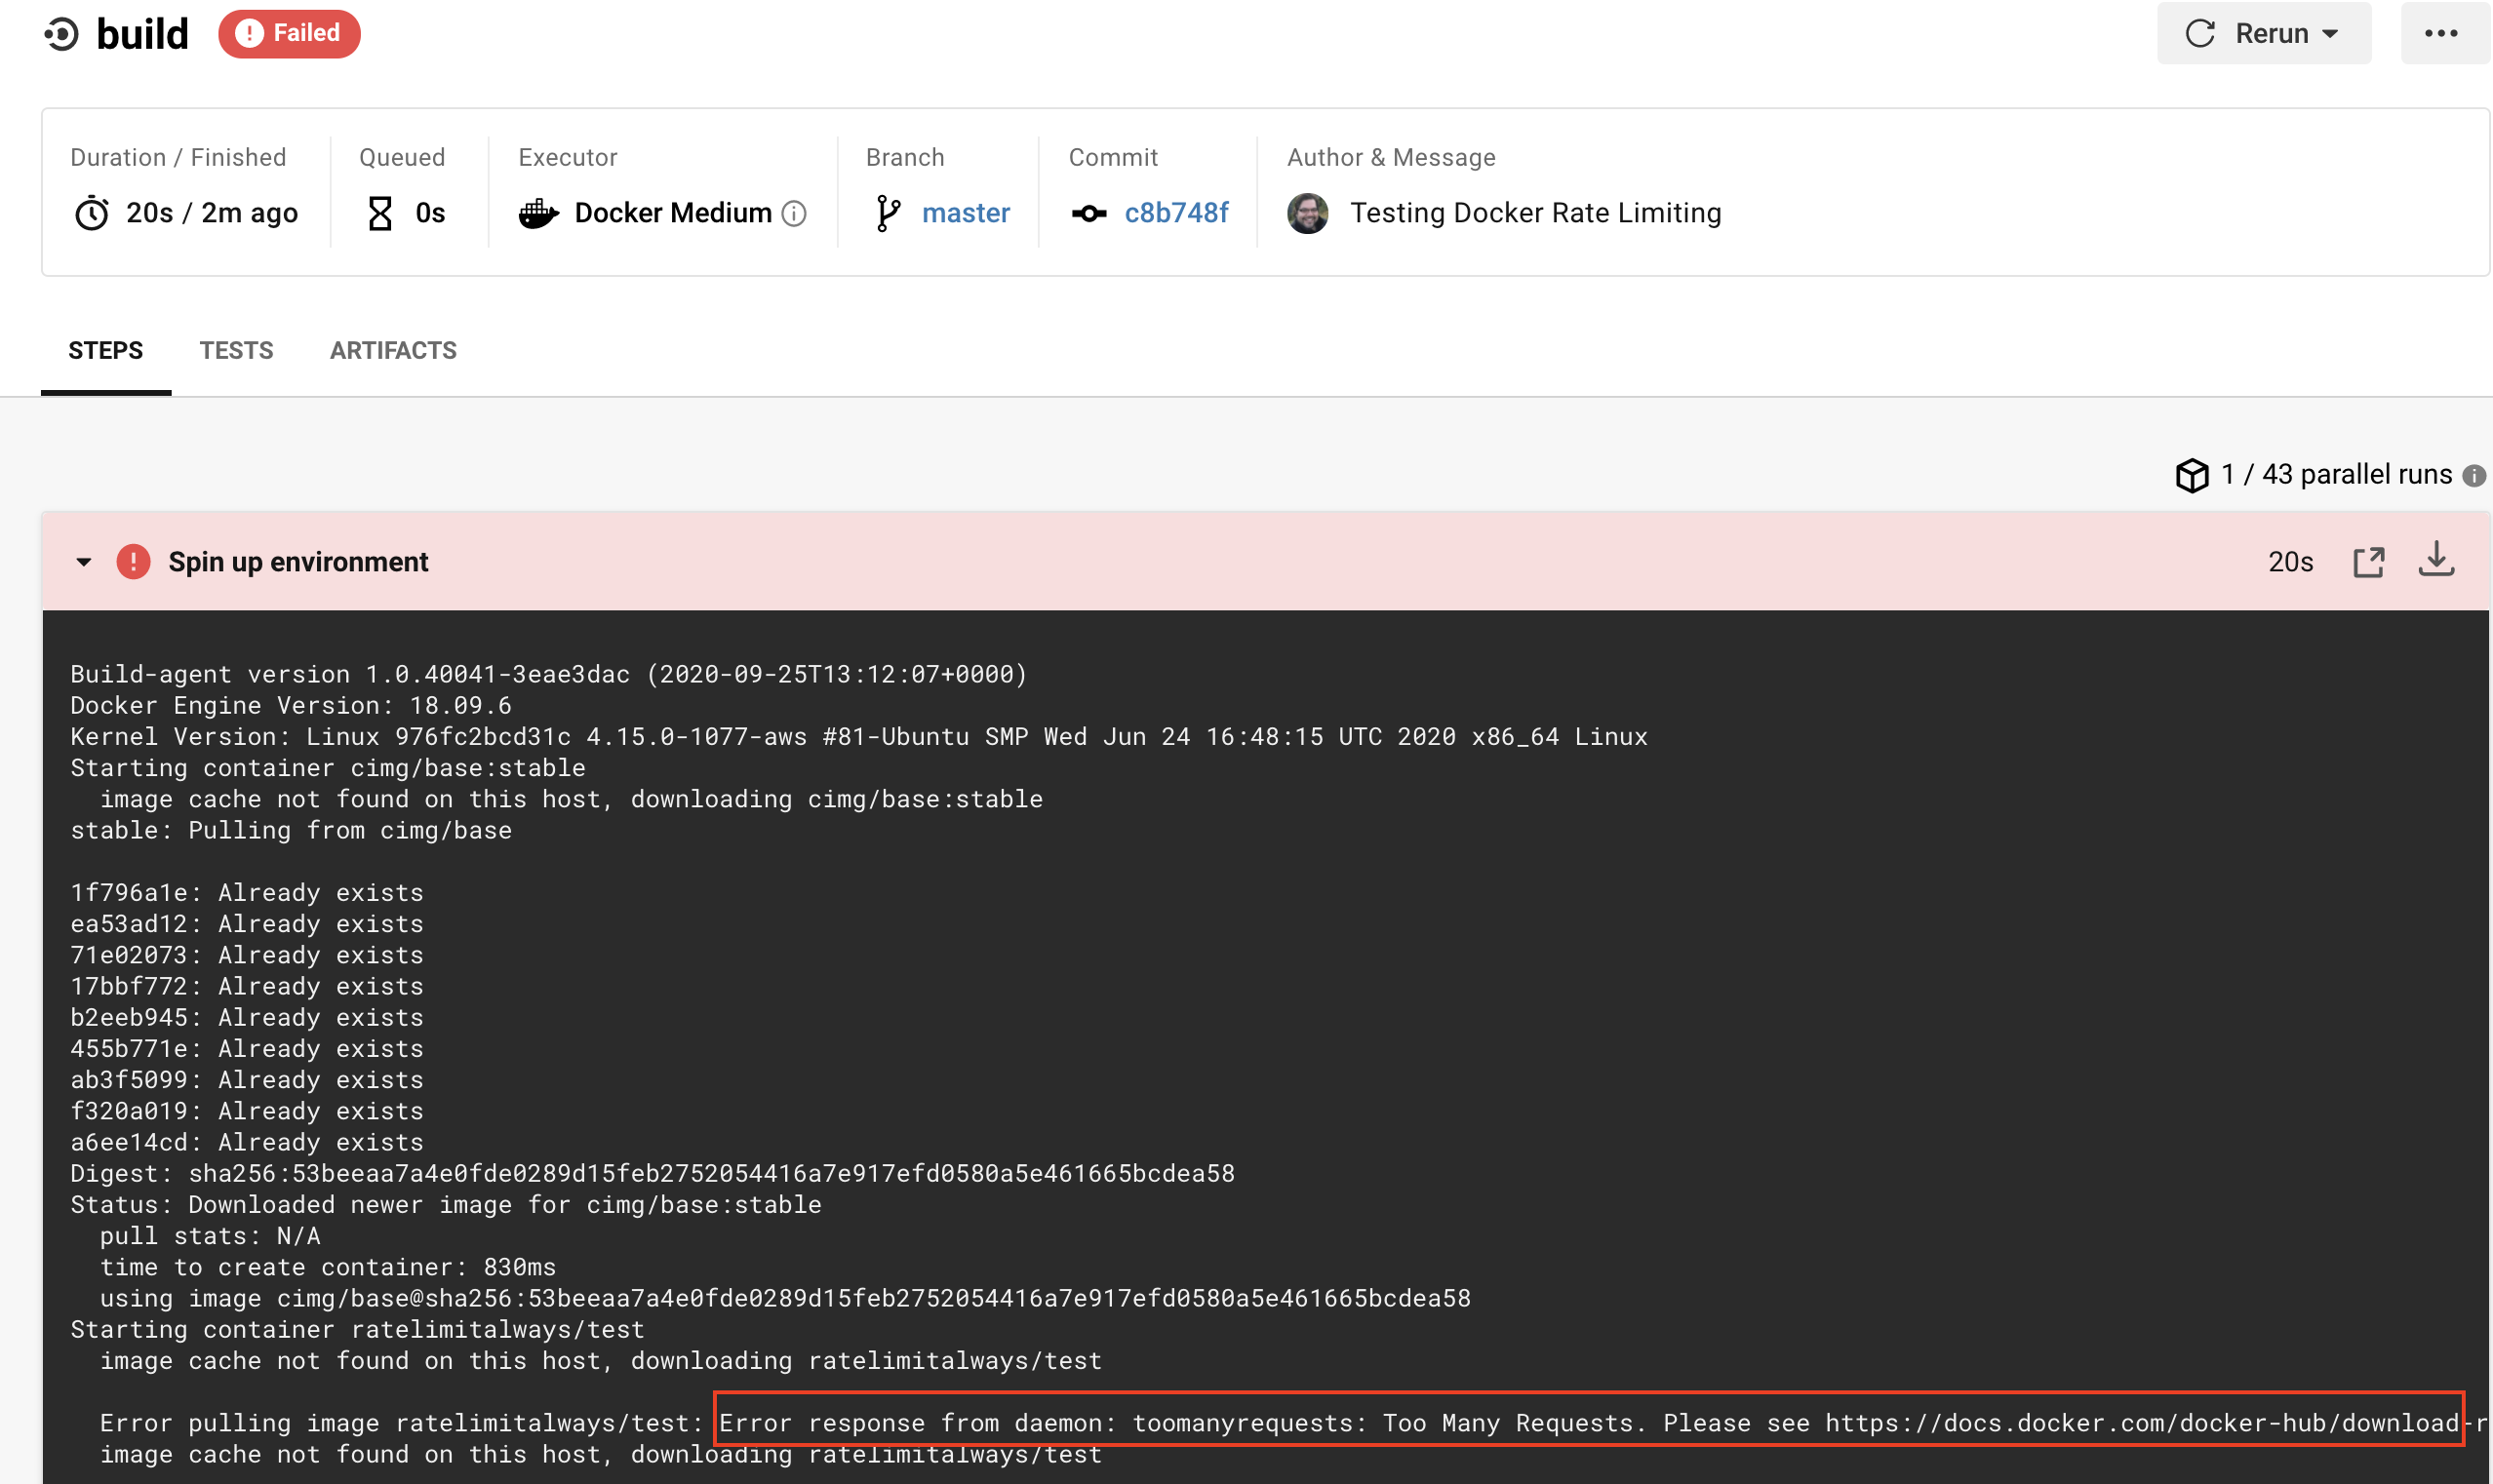Download the Spin up environment log
Image resolution: width=2493 pixels, height=1484 pixels.
tap(2436, 560)
